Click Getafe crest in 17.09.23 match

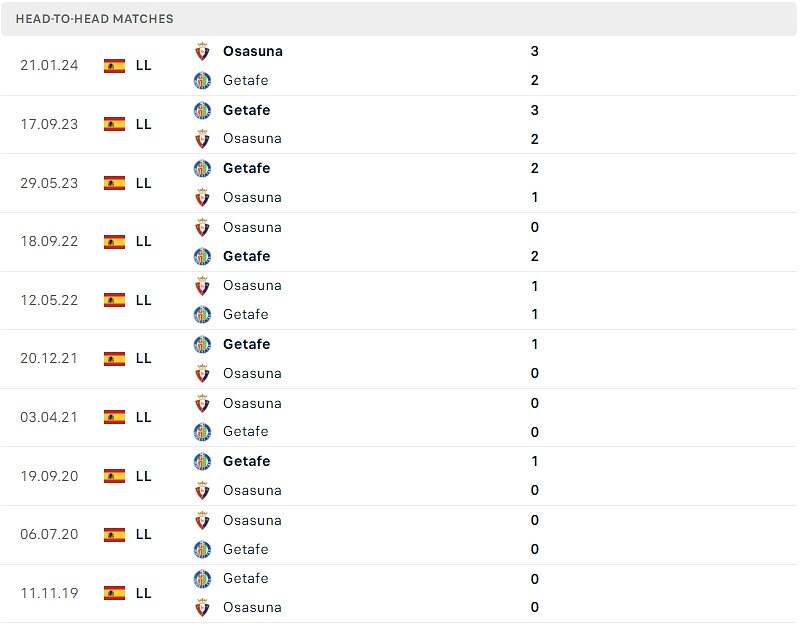click(x=202, y=110)
